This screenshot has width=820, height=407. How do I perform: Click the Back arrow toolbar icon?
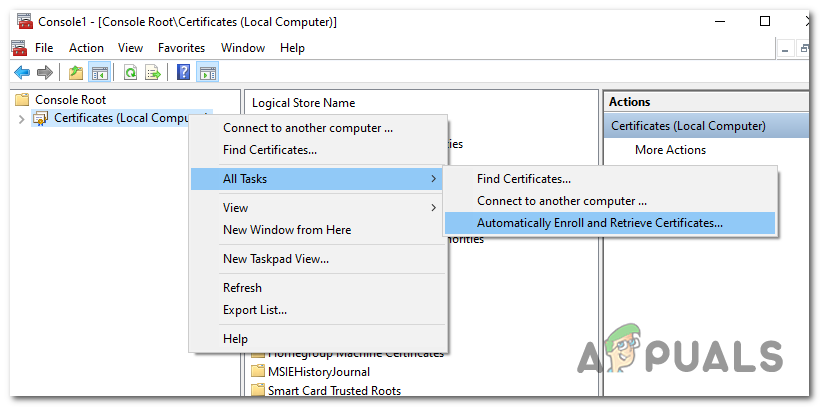click(22, 72)
